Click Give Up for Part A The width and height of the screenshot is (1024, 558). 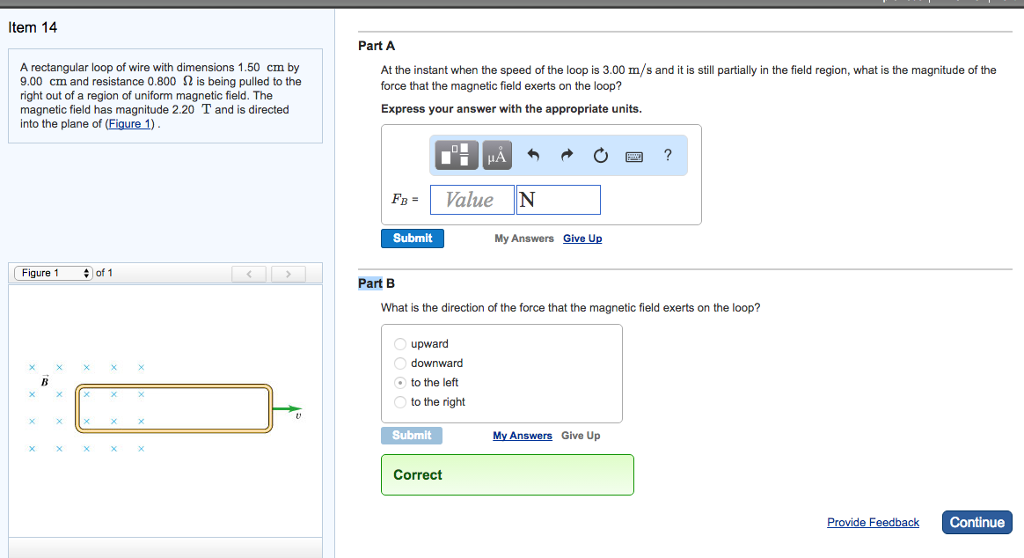tap(582, 239)
